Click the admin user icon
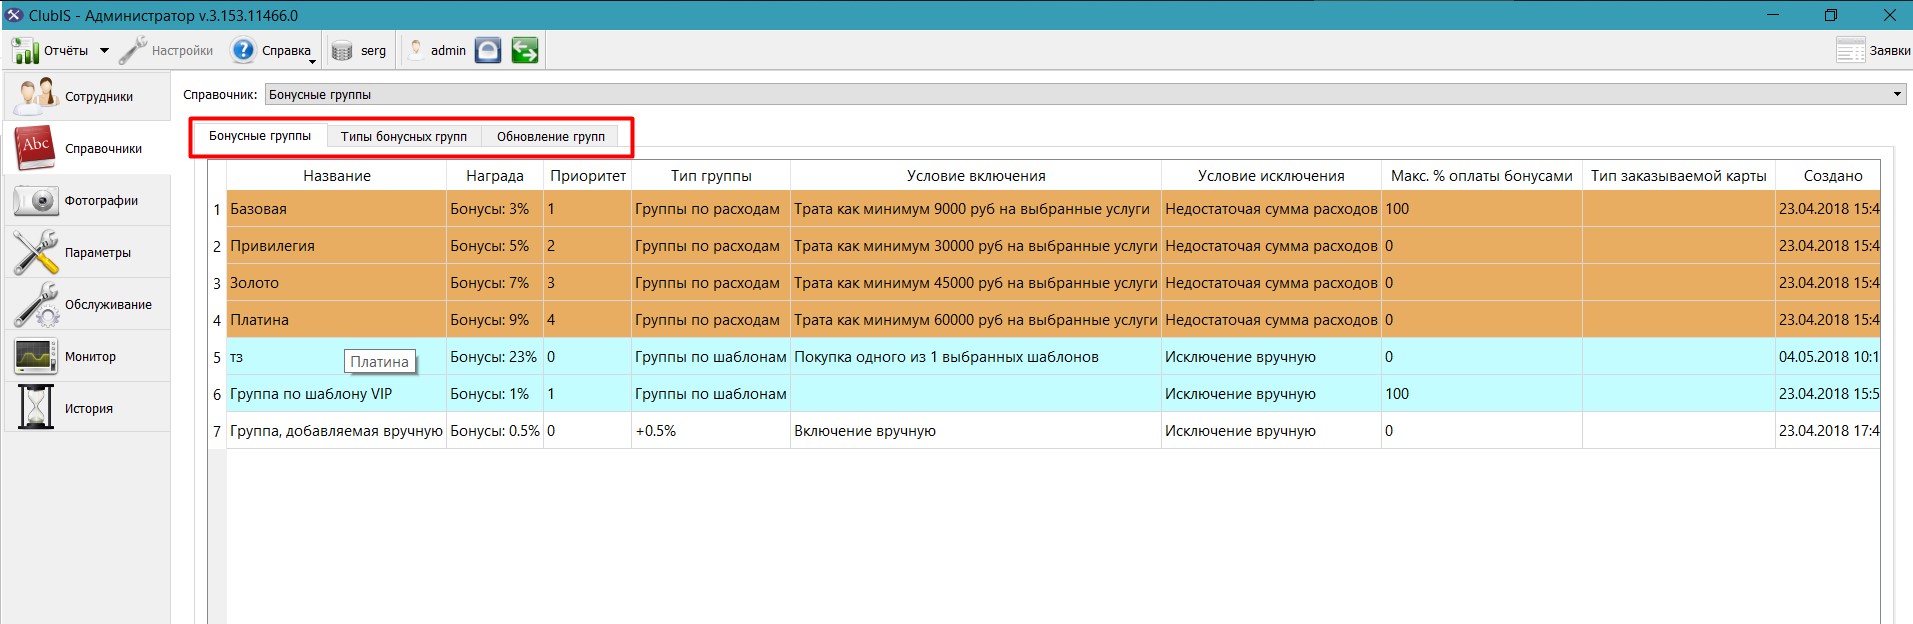This screenshot has width=1913, height=624. (417, 50)
